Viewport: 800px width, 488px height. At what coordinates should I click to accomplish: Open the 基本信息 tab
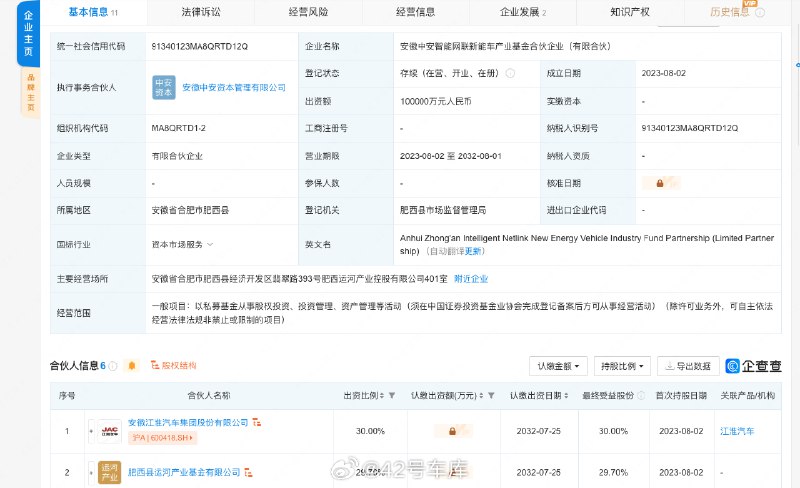93,12
